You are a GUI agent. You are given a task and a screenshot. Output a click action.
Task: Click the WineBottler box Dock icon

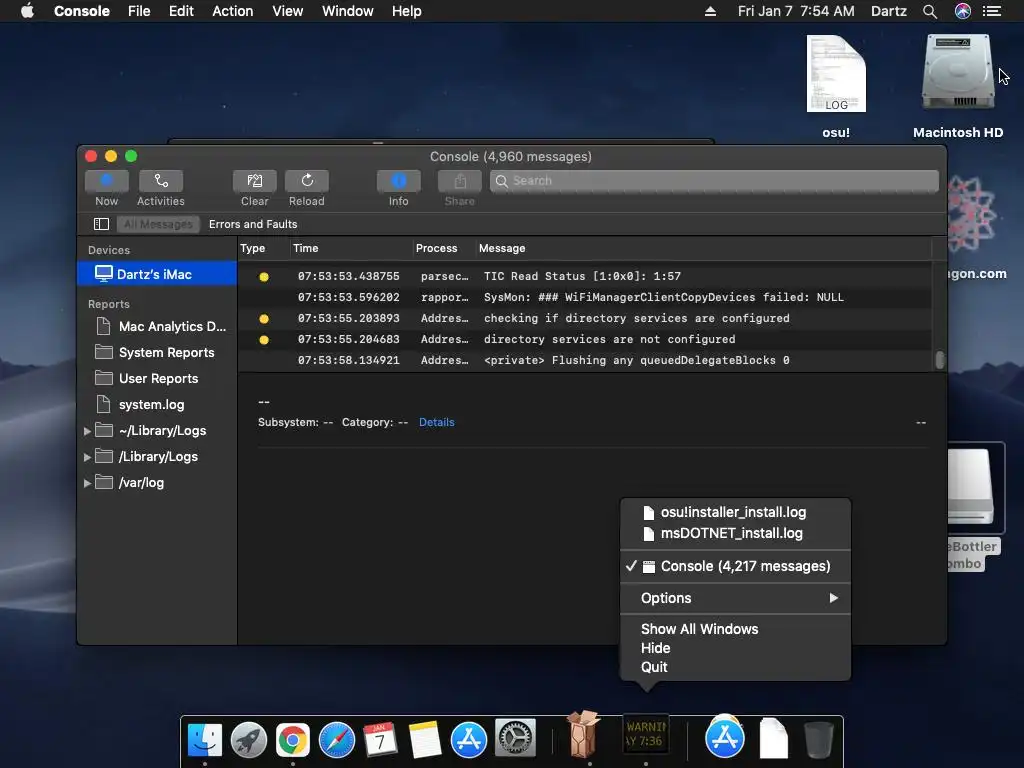click(583, 733)
